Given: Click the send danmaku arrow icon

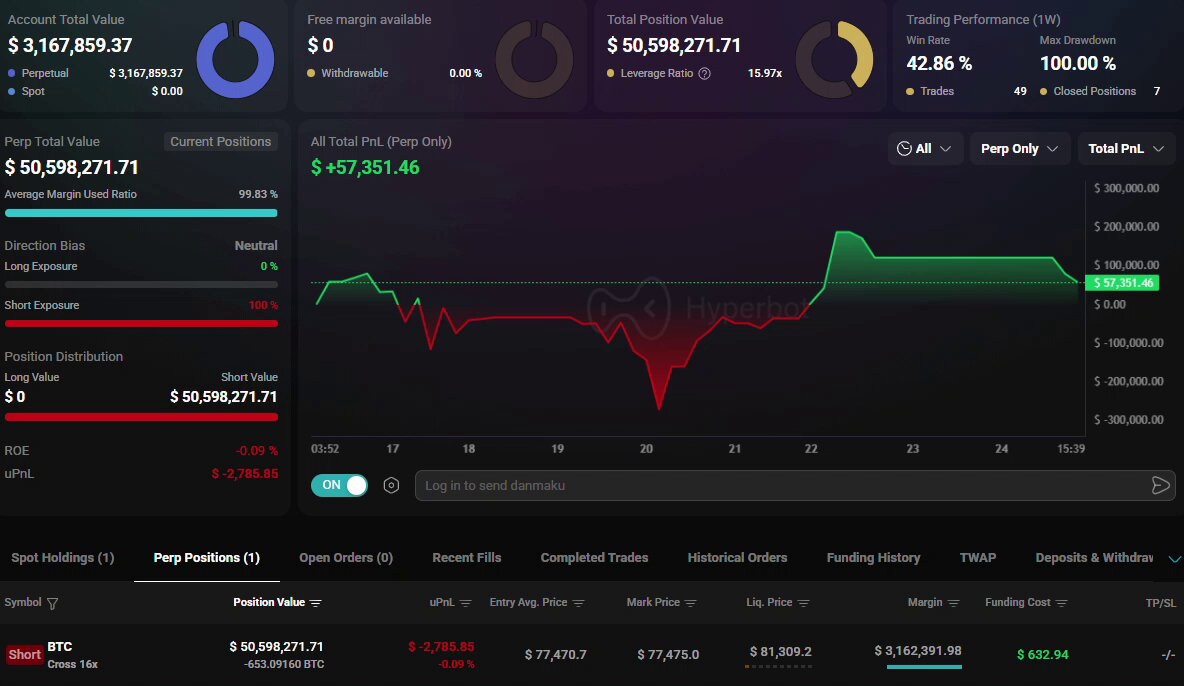Looking at the screenshot, I should click(1160, 485).
